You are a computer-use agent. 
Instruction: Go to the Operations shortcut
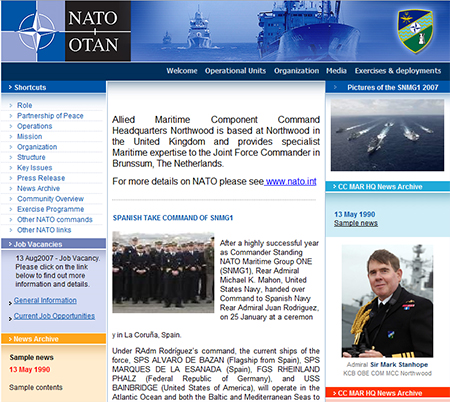click(x=35, y=126)
